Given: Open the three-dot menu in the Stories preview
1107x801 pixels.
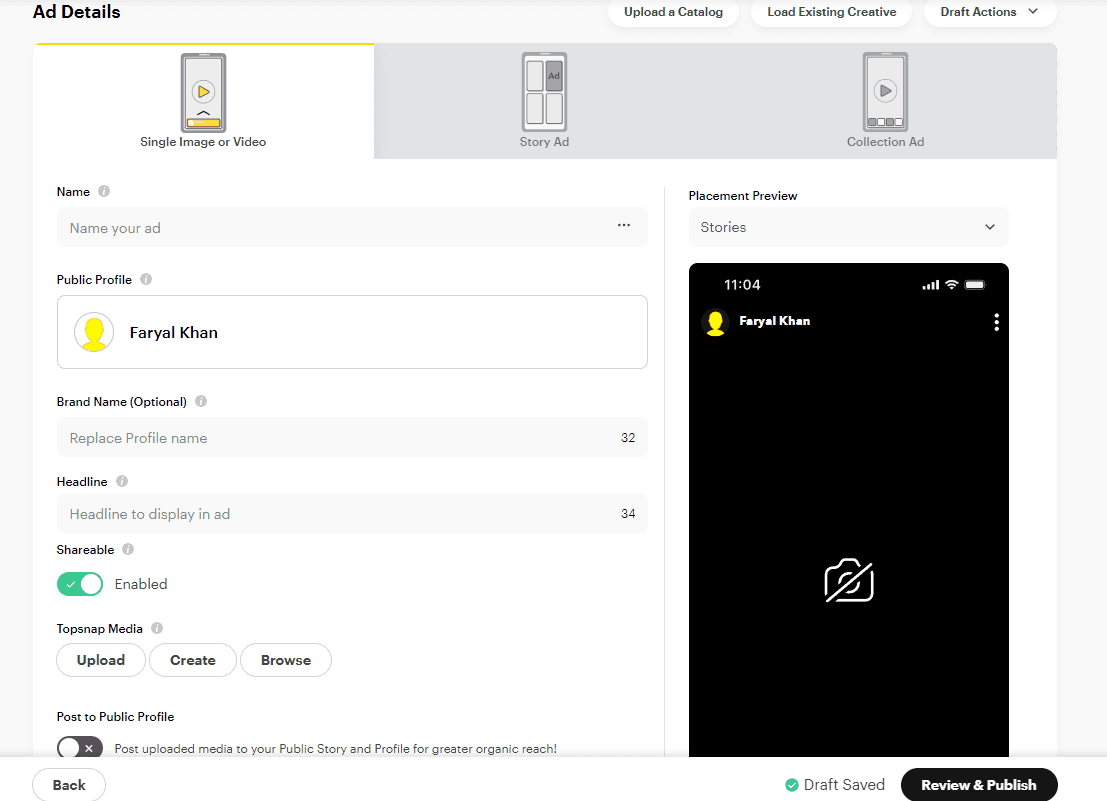Looking at the screenshot, I should (996, 322).
